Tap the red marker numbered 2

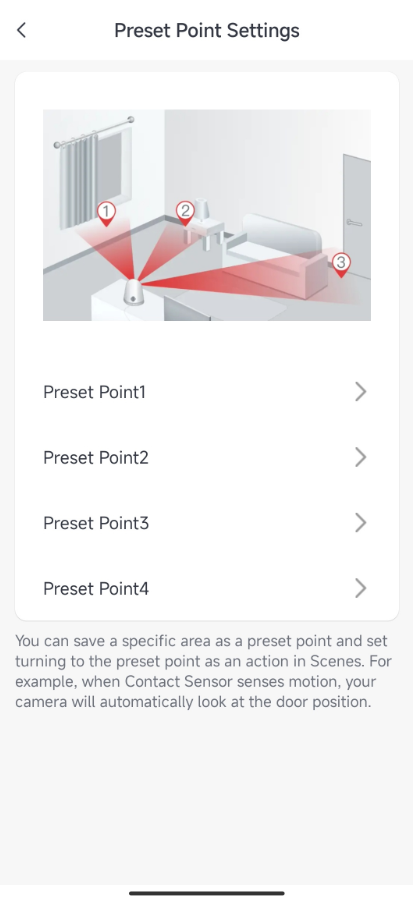point(185,213)
